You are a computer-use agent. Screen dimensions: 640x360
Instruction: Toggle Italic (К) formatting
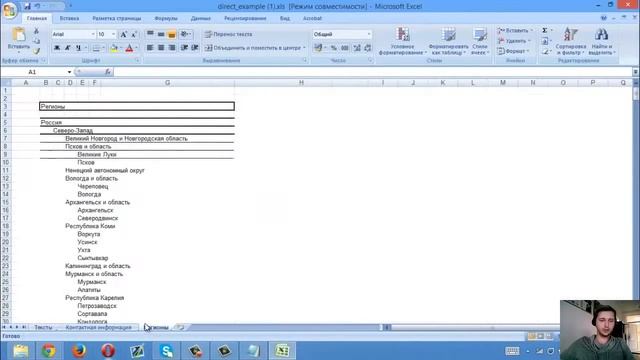coord(68,48)
